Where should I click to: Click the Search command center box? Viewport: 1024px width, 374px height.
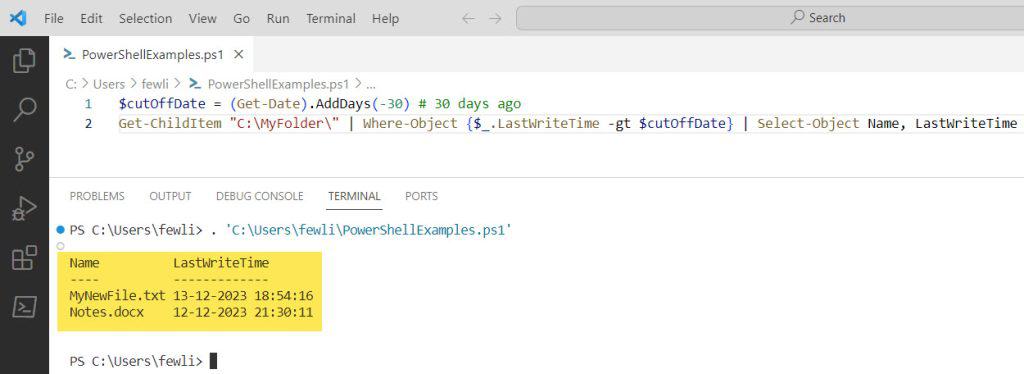770,18
